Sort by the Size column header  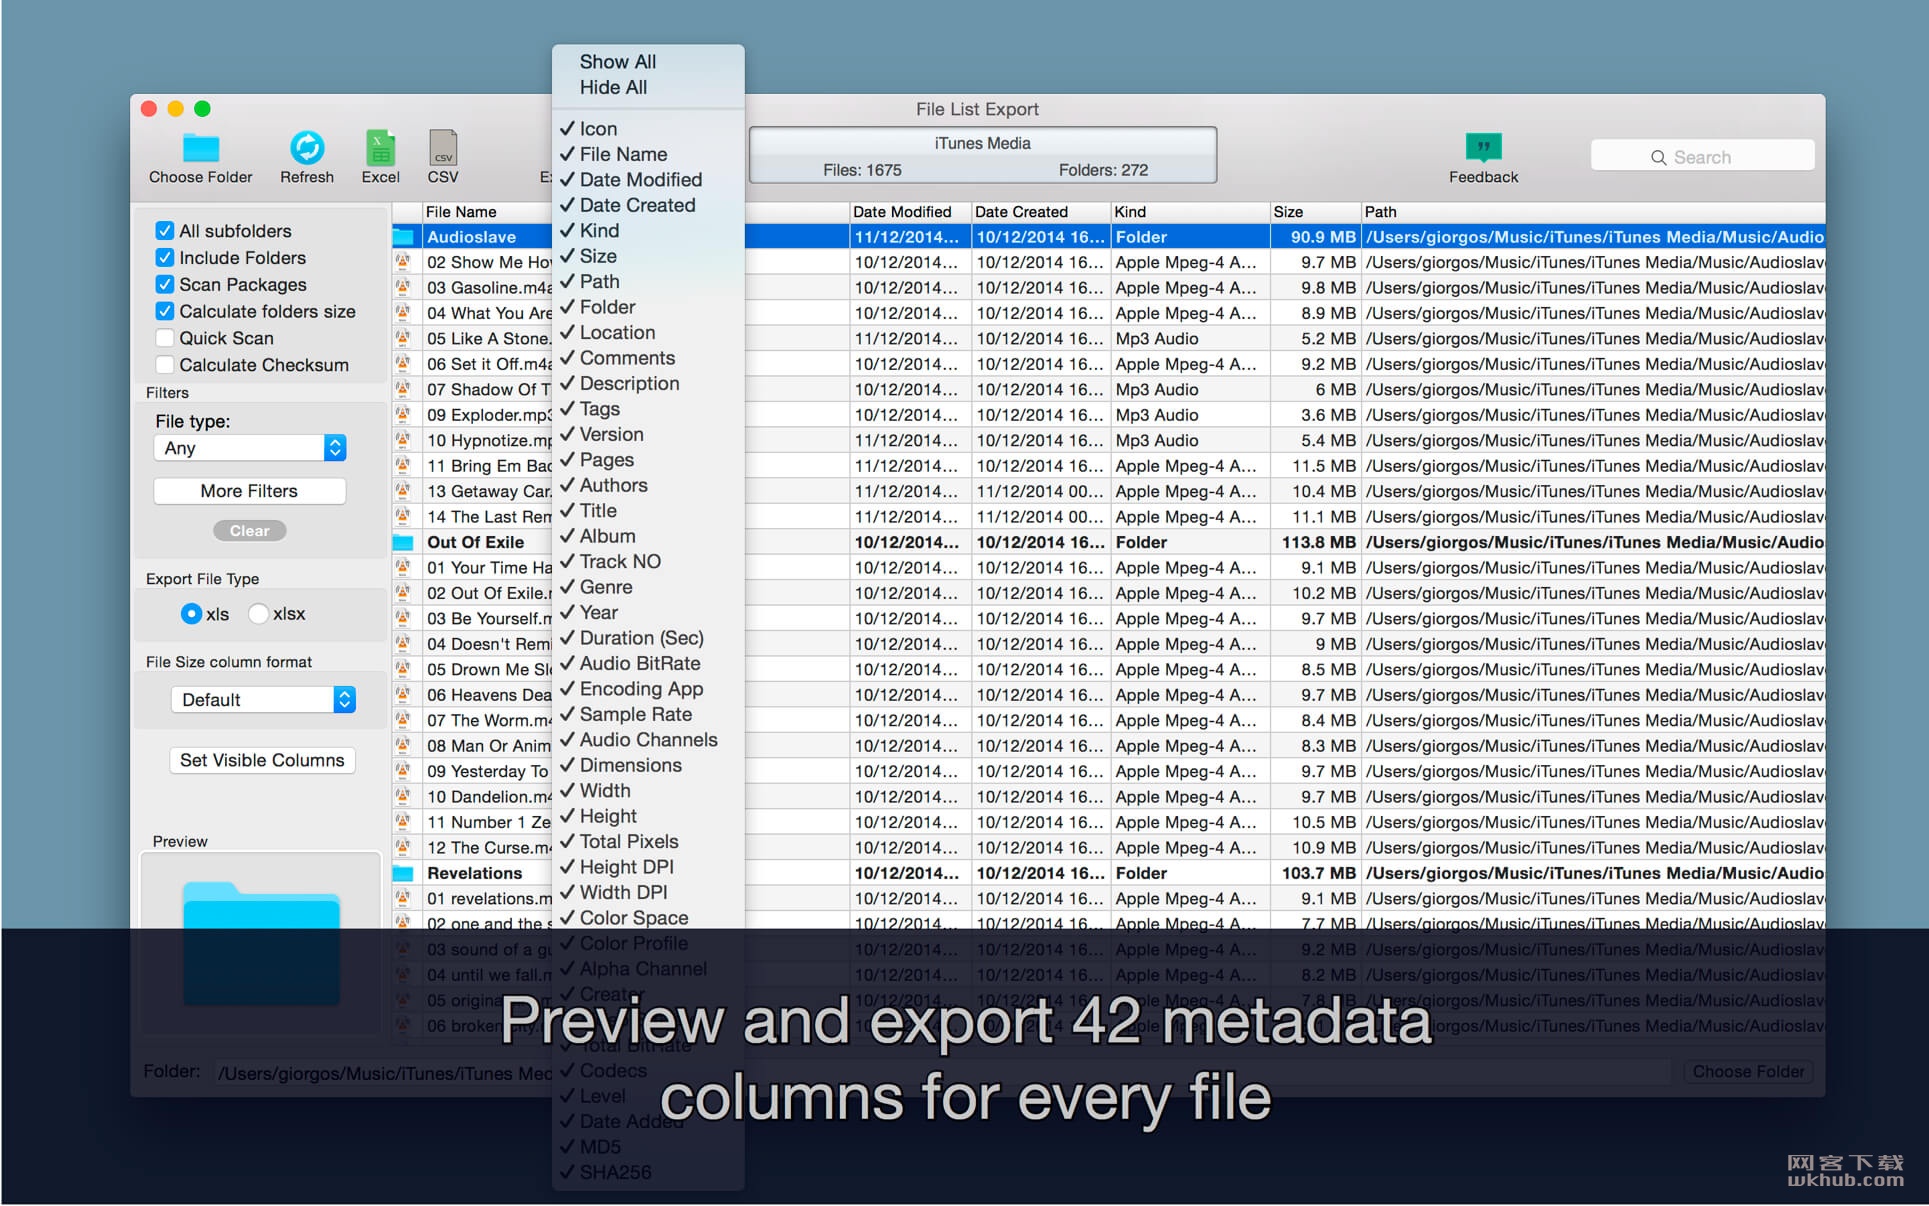point(1314,212)
